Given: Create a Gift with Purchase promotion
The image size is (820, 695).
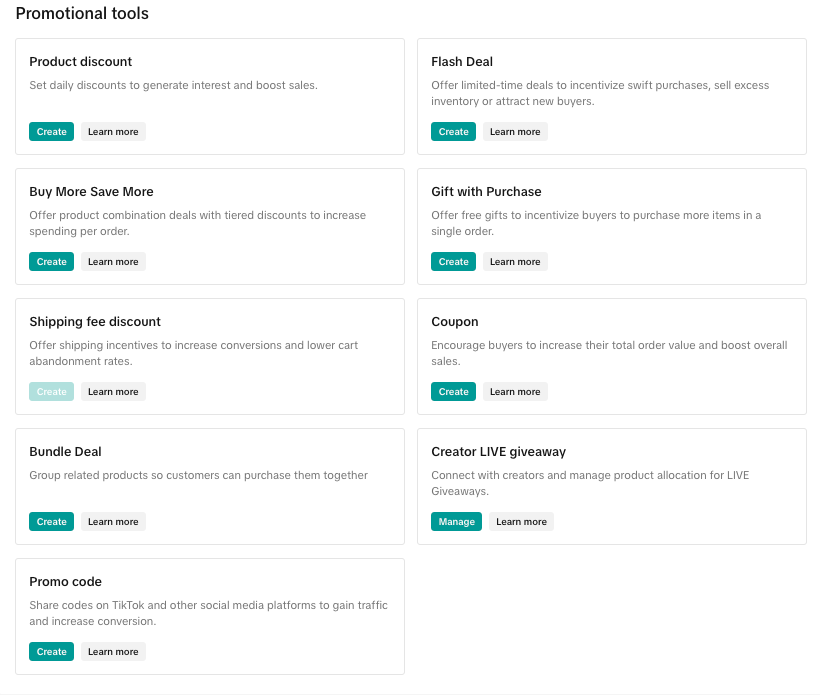Looking at the screenshot, I should (453, 262).
